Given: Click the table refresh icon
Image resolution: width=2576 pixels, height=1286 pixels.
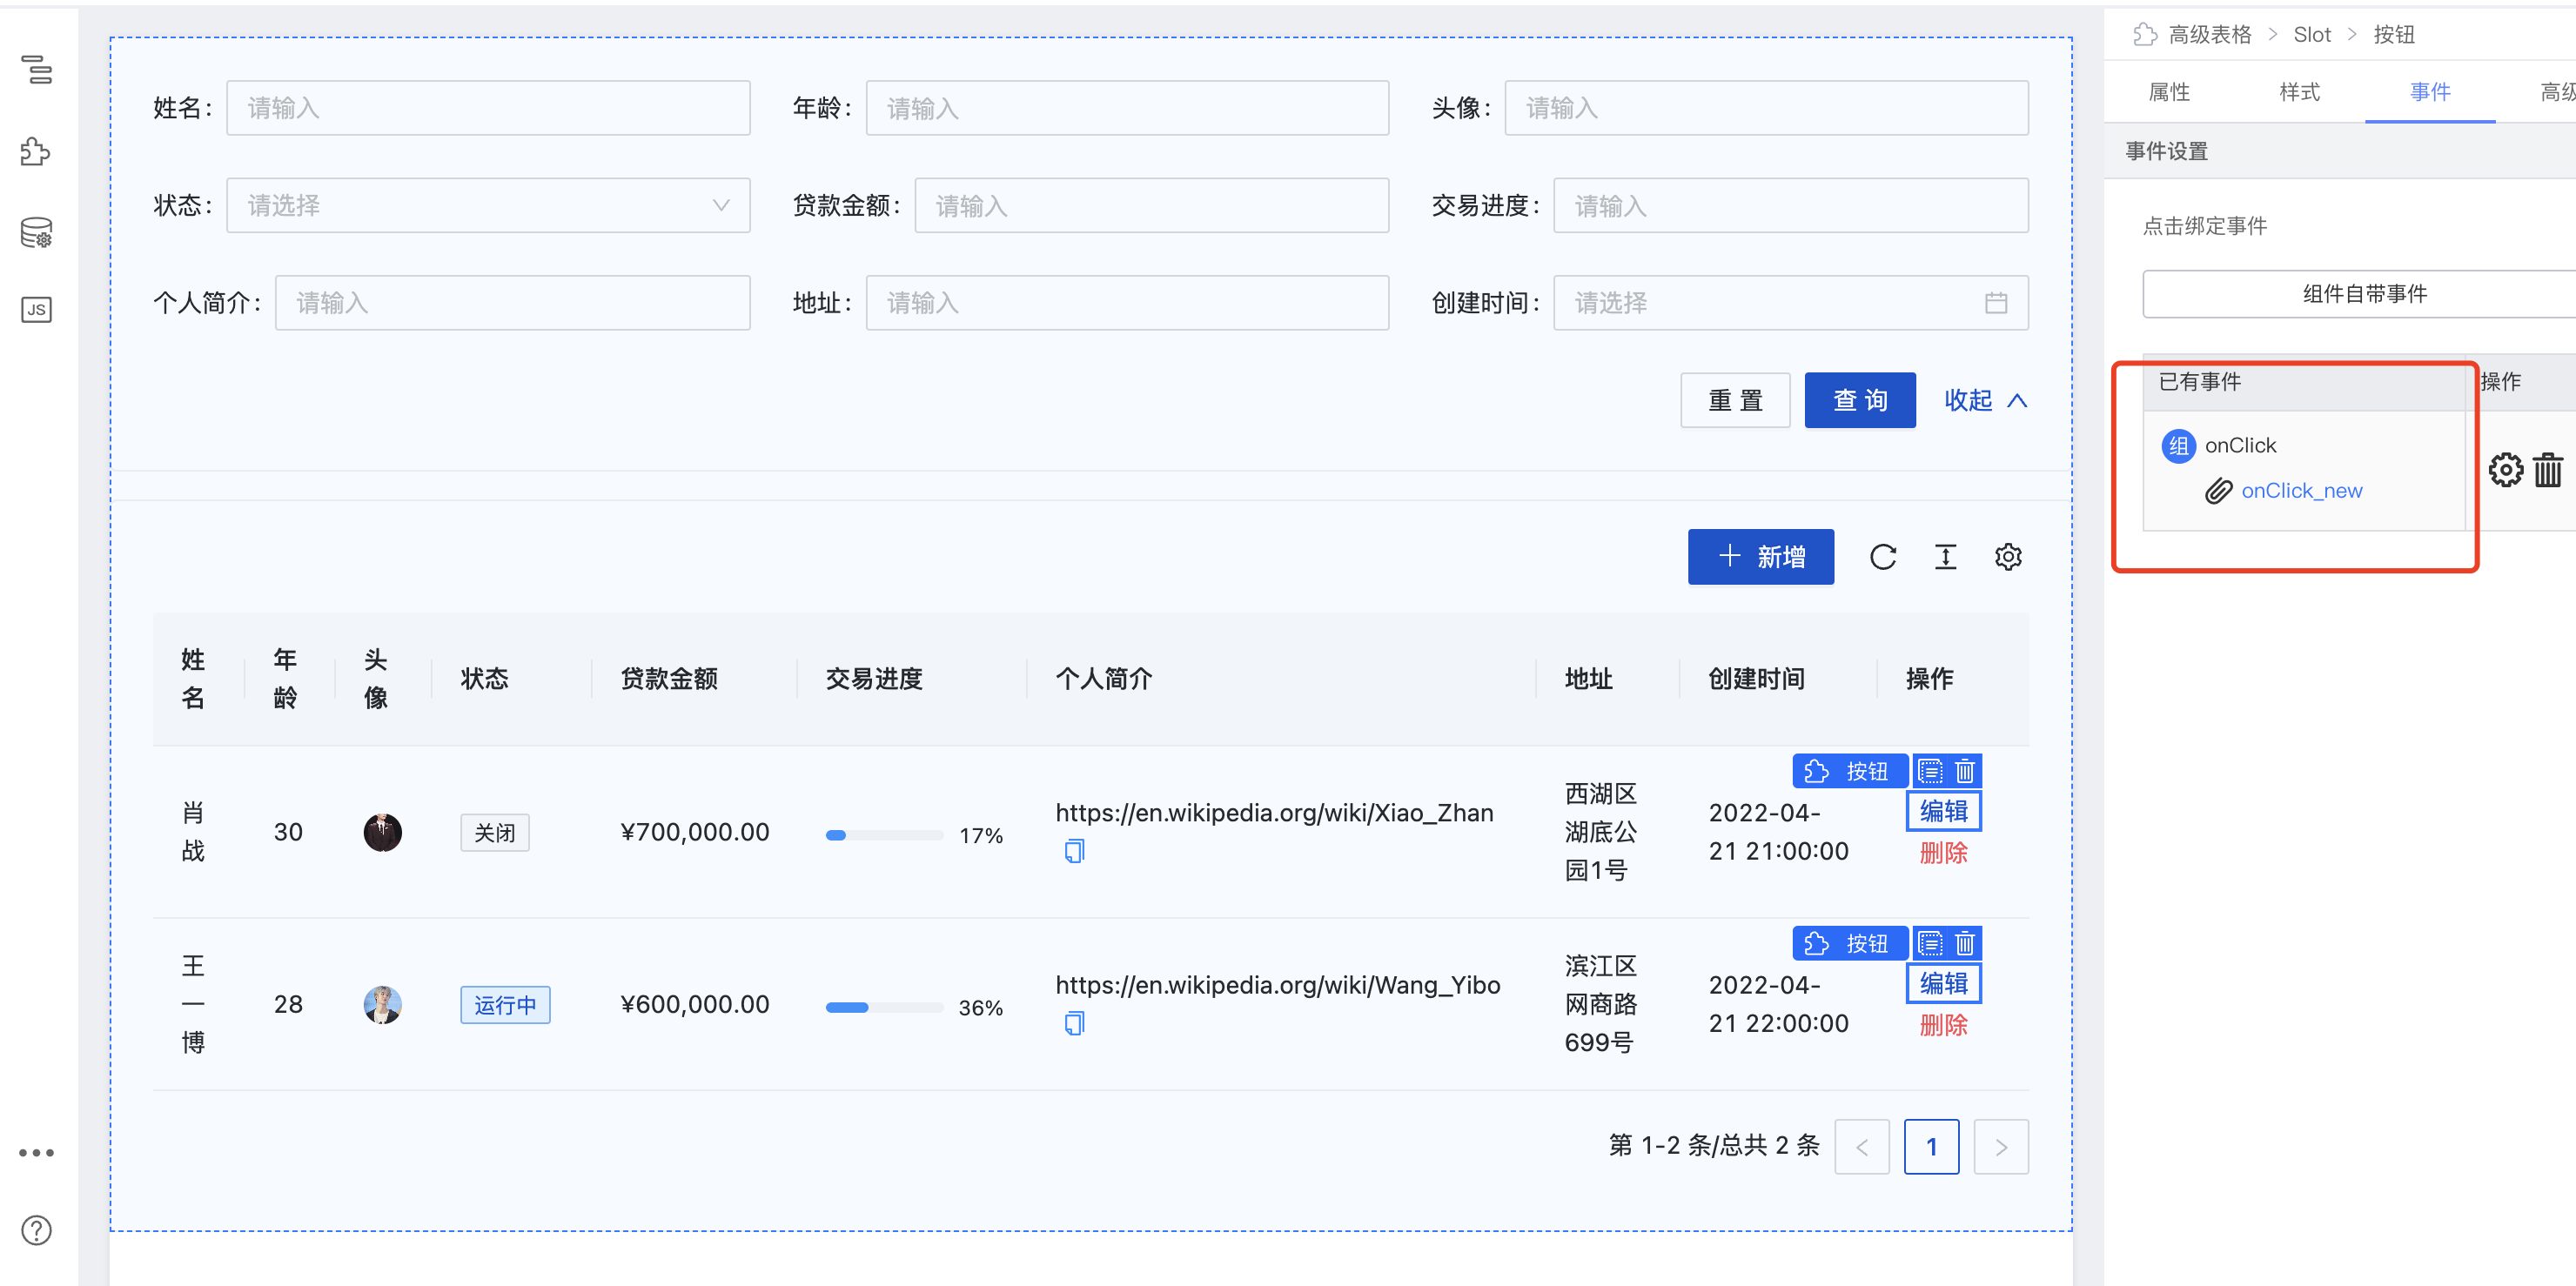Looking at the screenshot, I should click(x=1882, y=557).
